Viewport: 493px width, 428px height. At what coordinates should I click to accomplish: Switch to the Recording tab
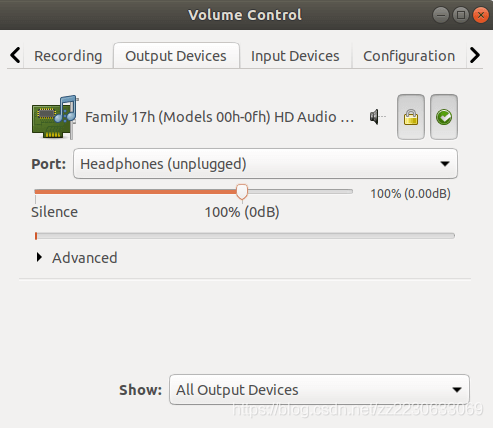(x=68, y=56)
